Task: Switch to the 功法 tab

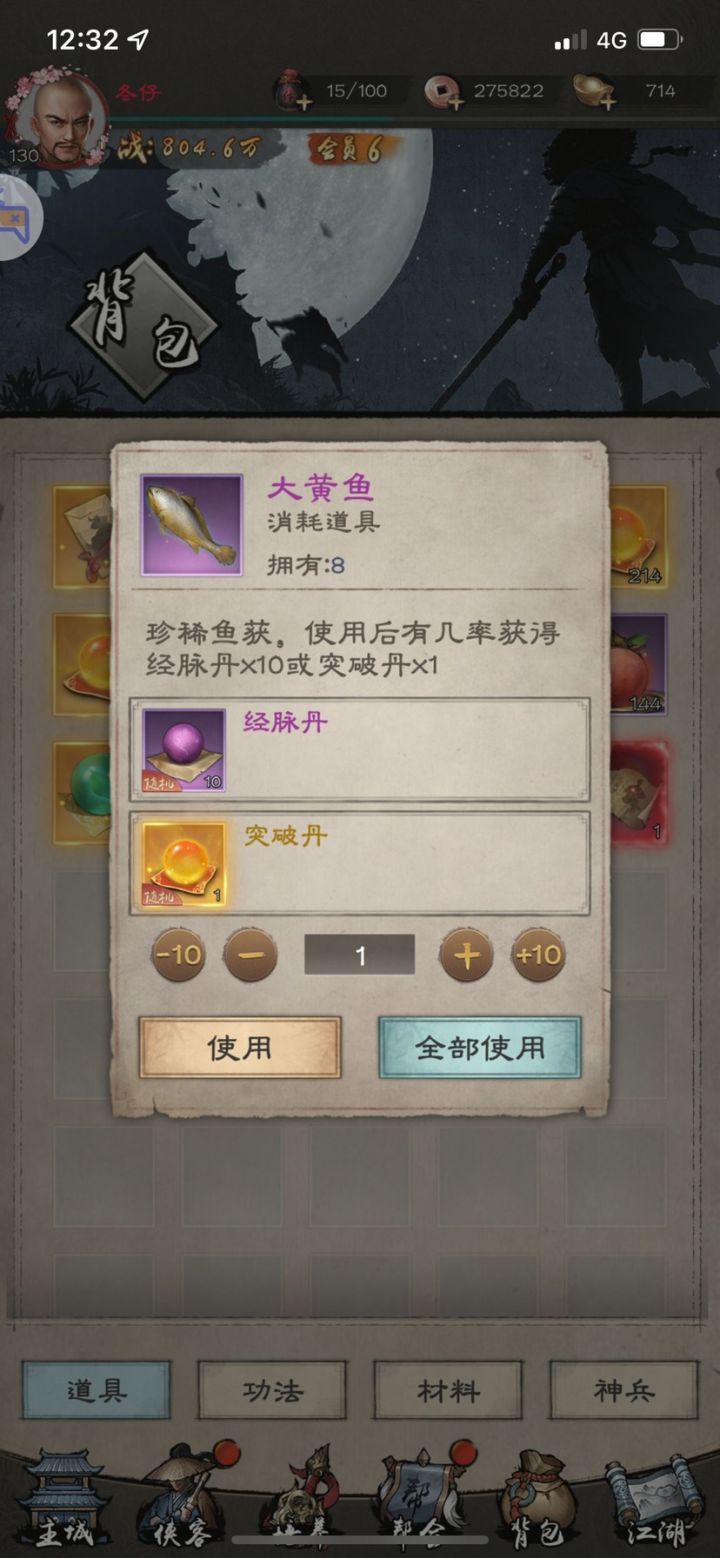Action: pos(272,1390)
